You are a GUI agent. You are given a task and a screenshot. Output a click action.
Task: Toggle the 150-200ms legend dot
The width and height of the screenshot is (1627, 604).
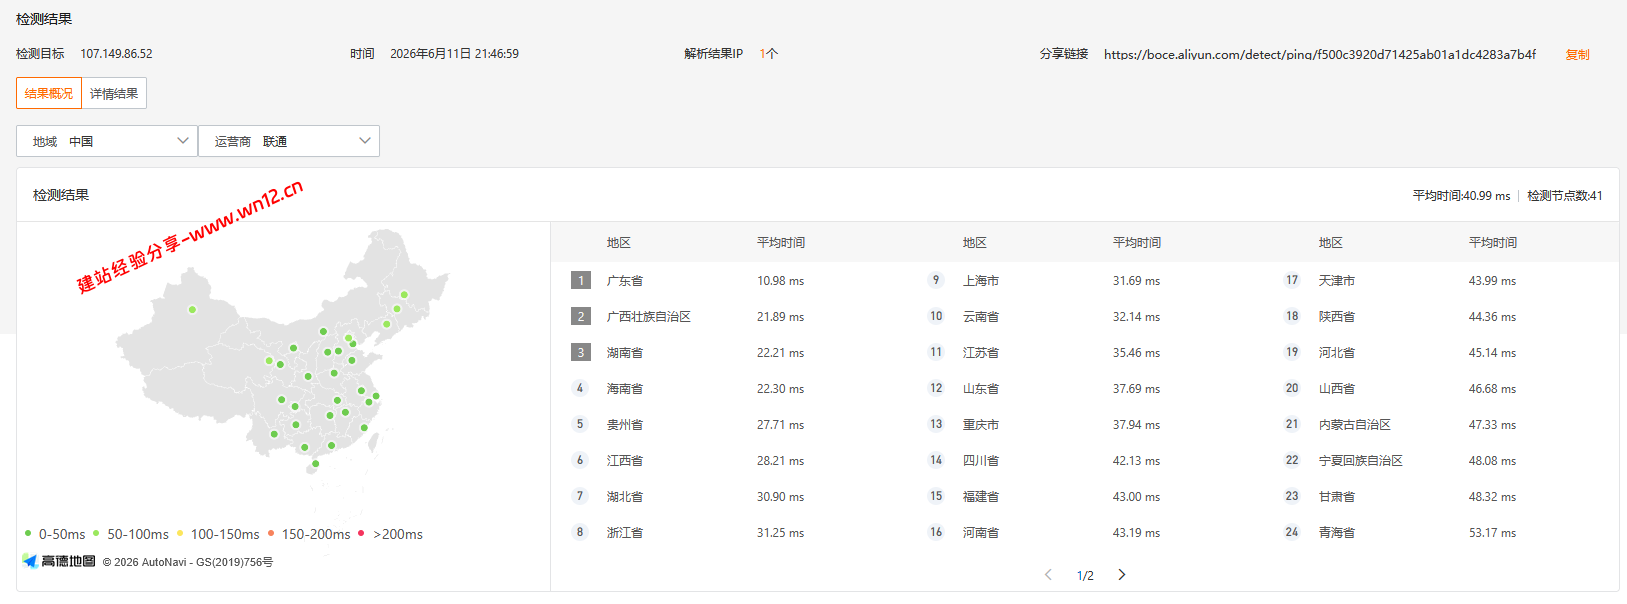point(271,533)
